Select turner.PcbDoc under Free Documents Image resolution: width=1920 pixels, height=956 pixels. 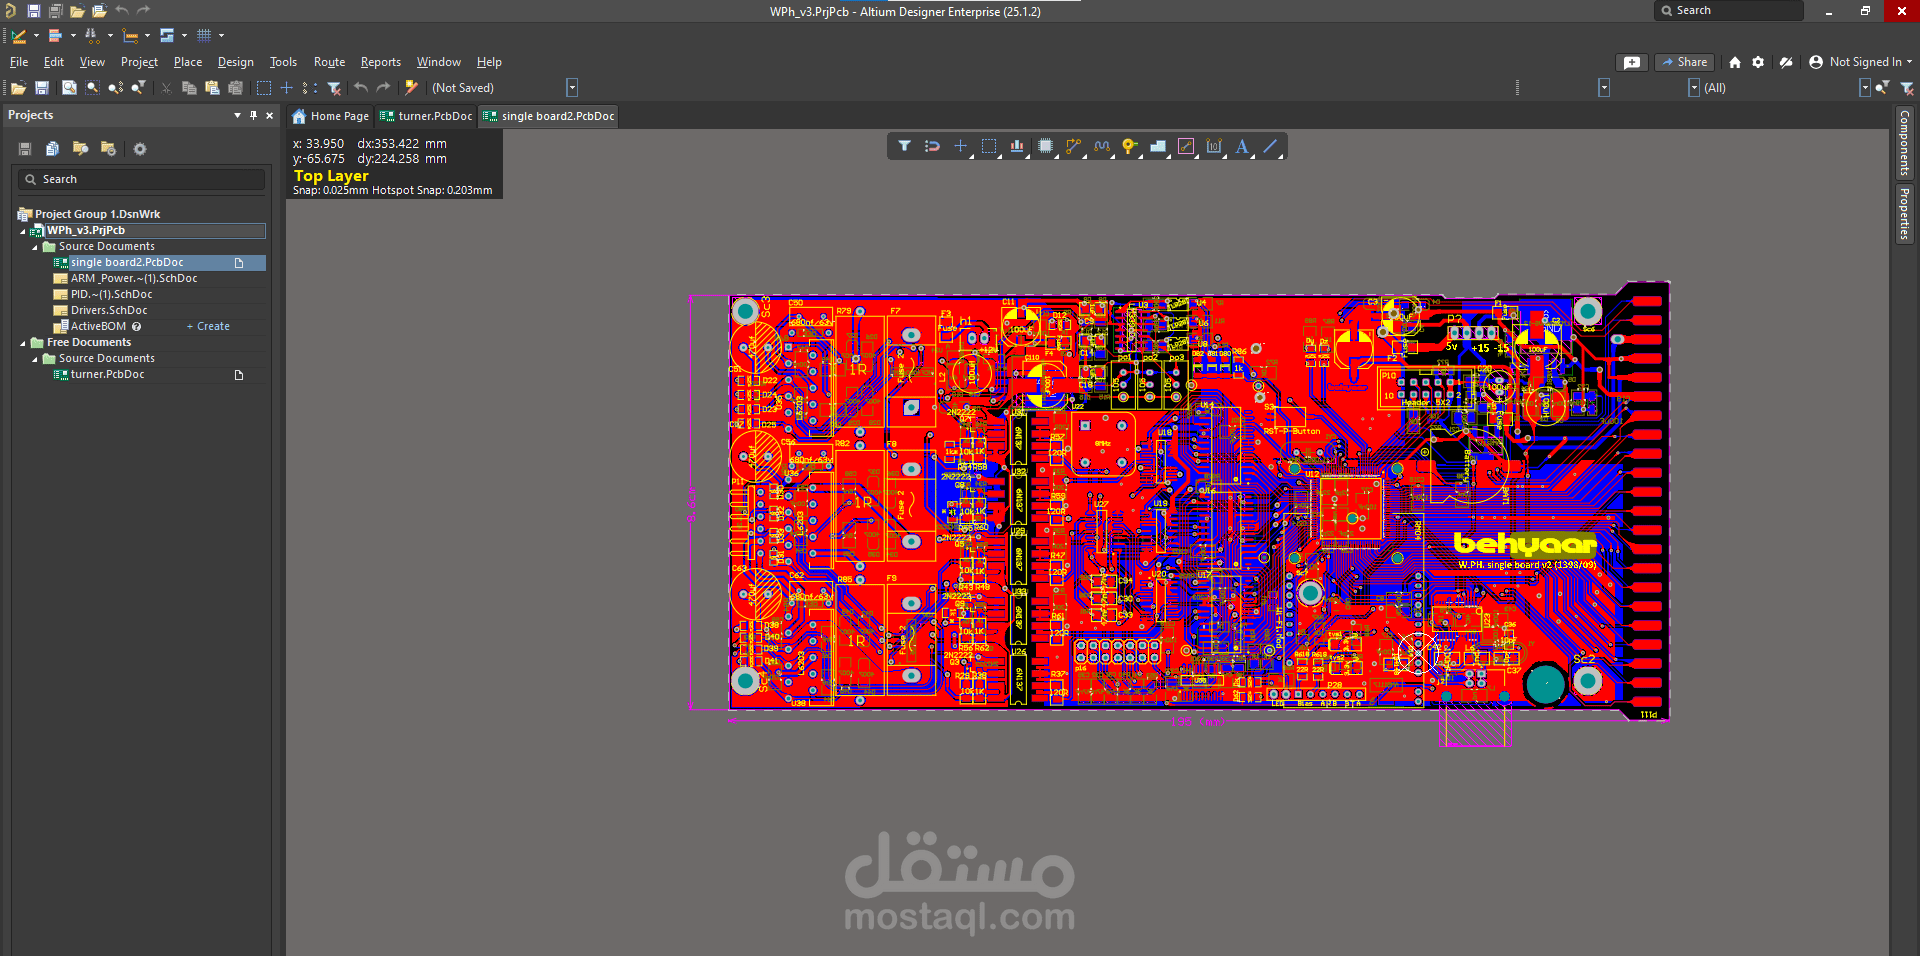coord(107,375)
